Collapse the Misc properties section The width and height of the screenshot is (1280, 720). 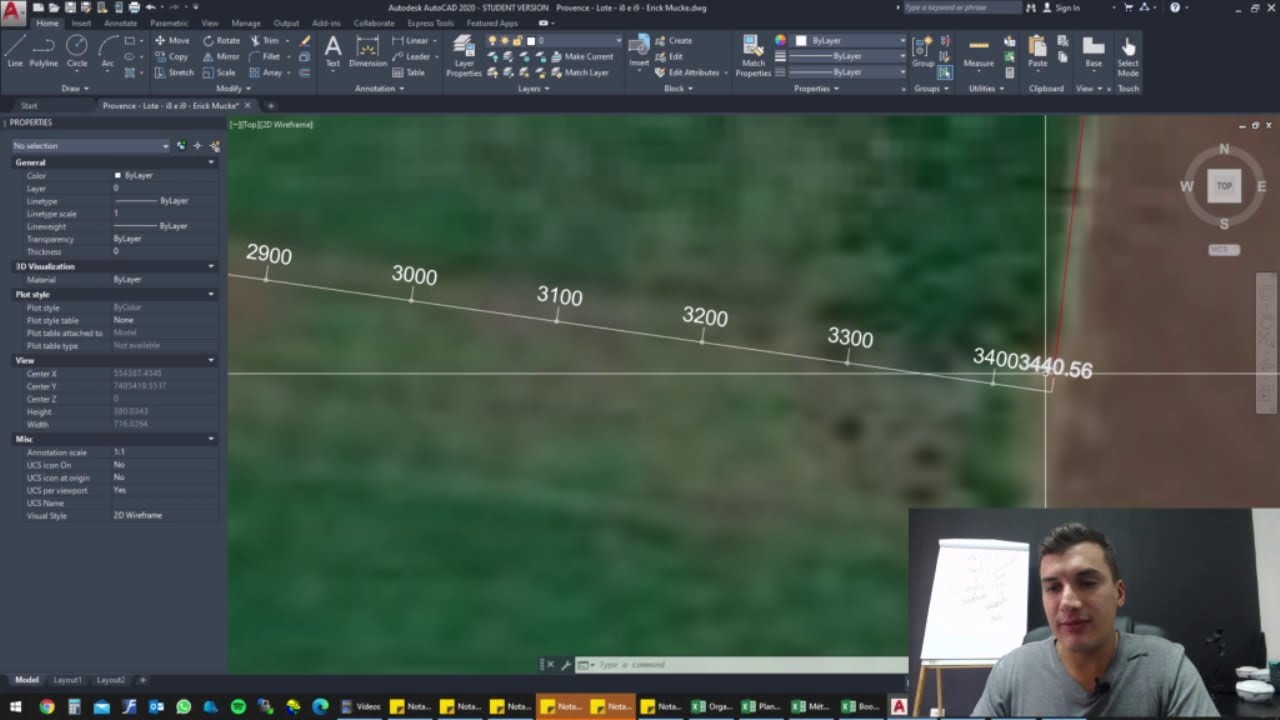[x=211, y=439]
